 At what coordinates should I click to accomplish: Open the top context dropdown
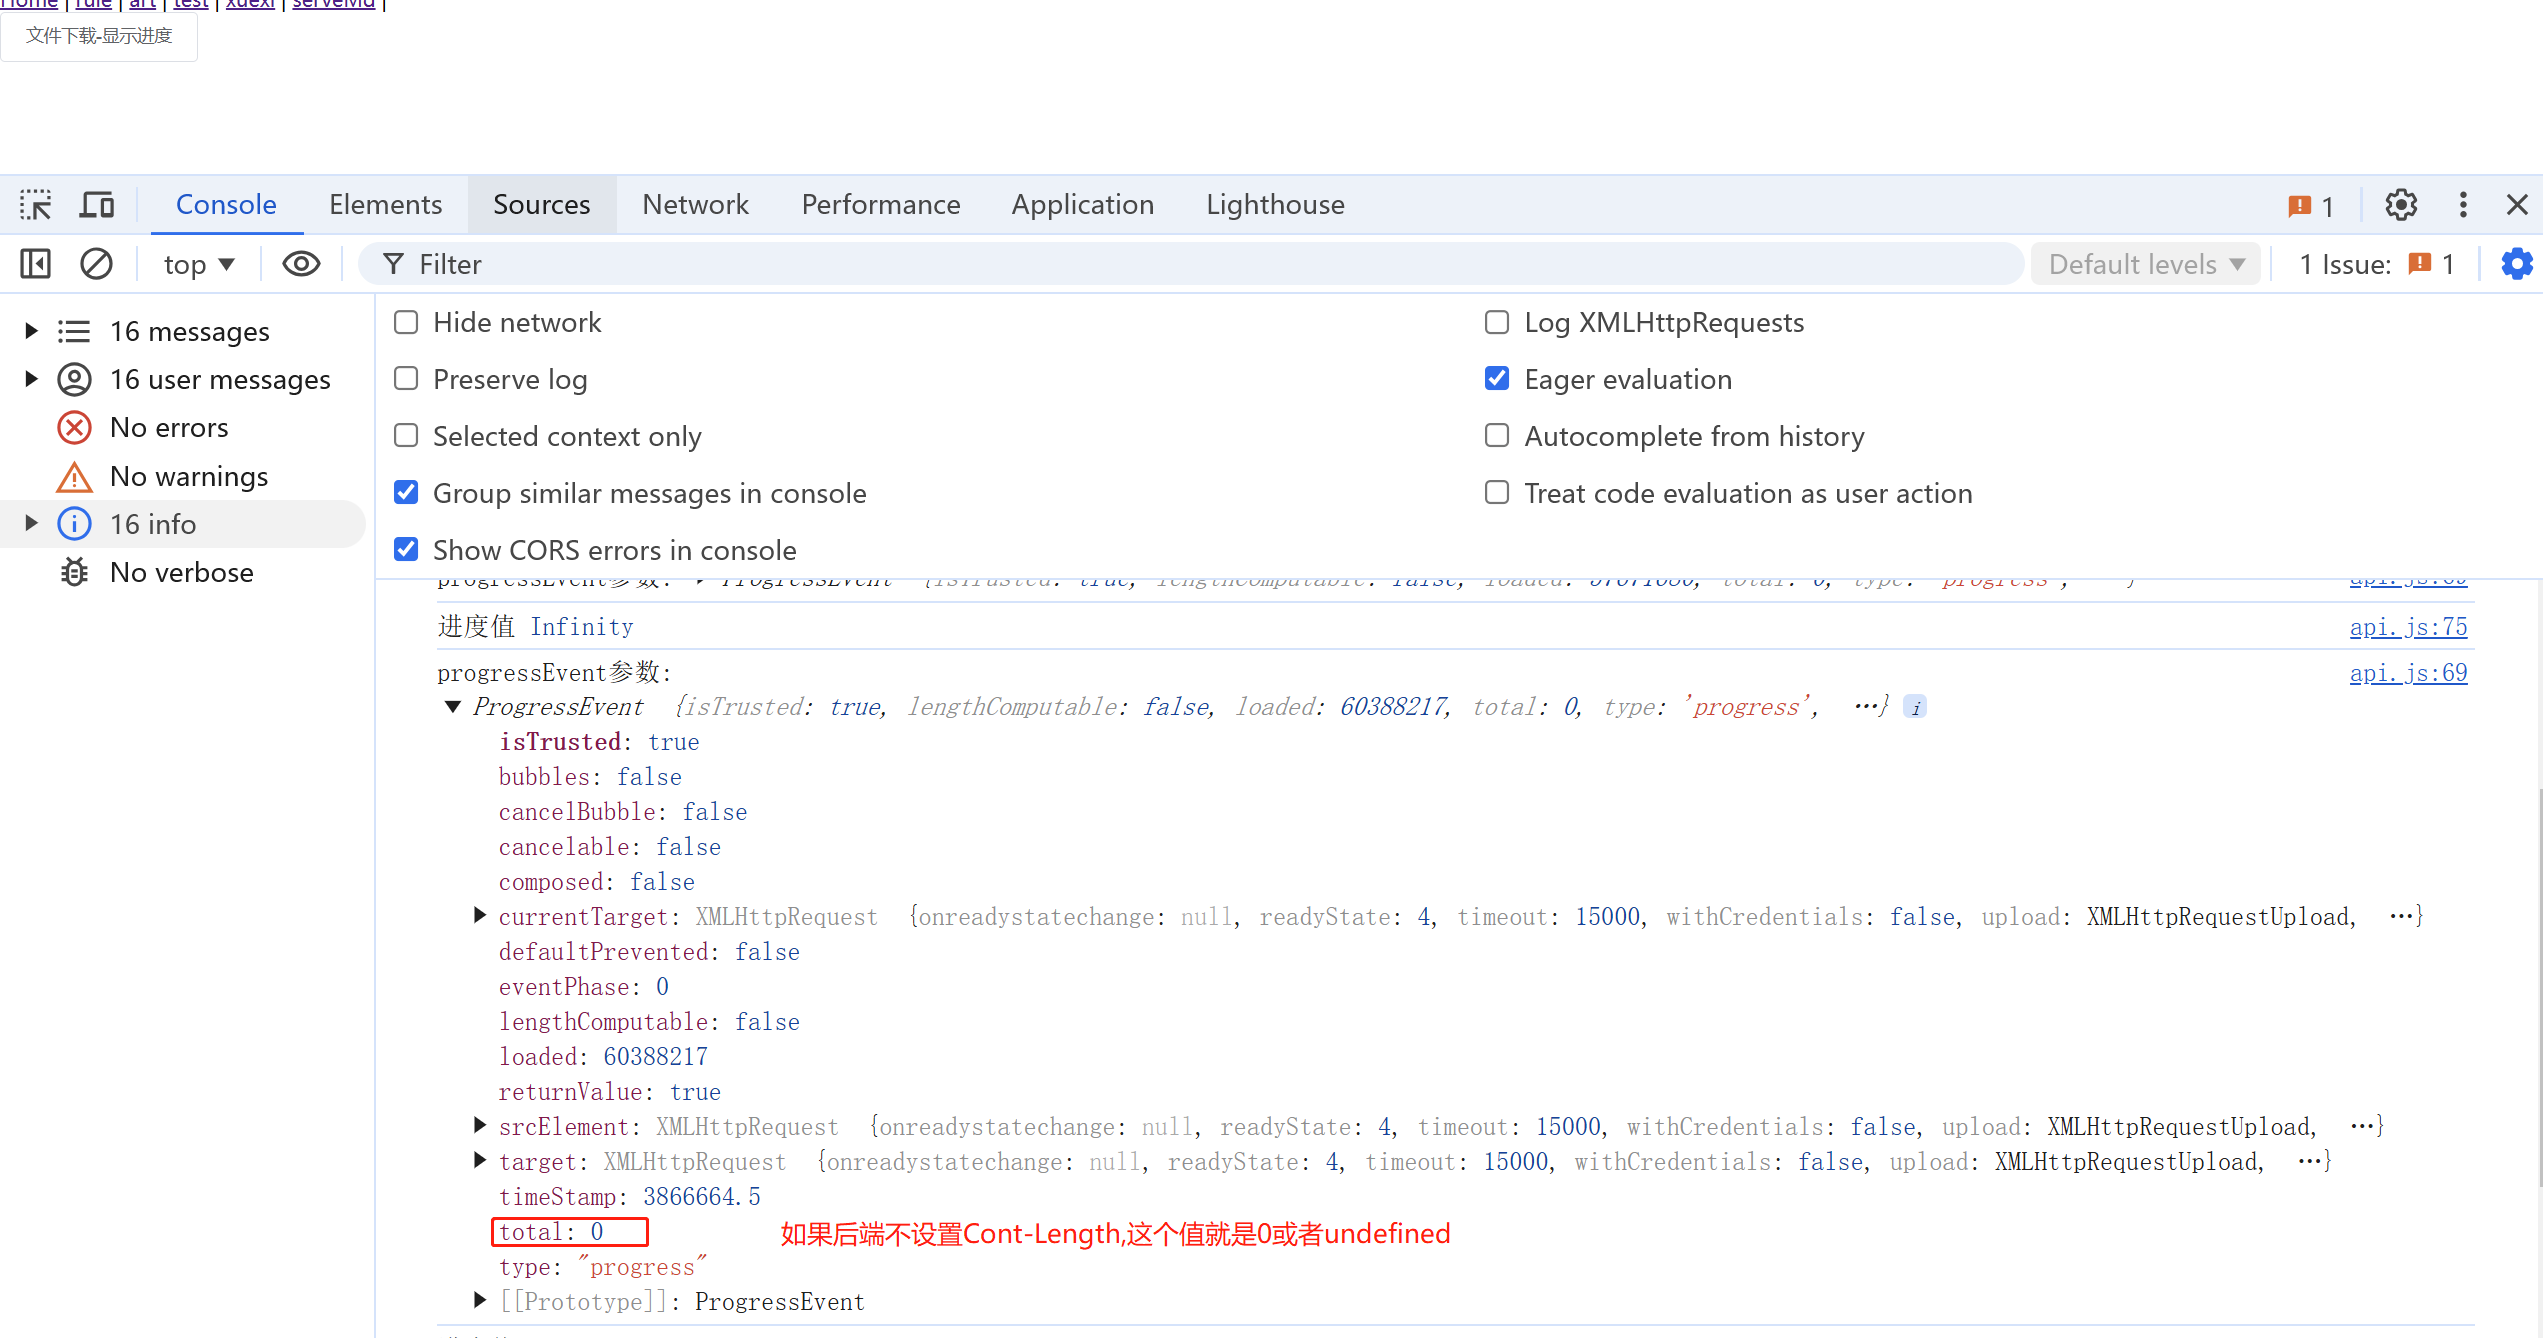click(x=199, y=264)
